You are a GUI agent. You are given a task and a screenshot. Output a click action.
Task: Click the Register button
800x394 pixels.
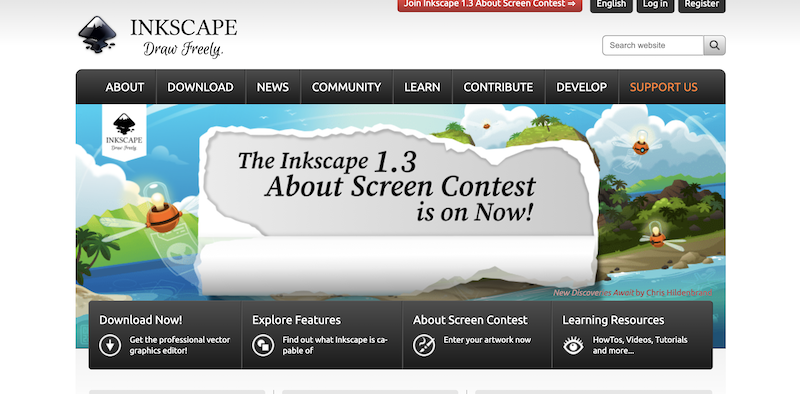pos(702,5)
